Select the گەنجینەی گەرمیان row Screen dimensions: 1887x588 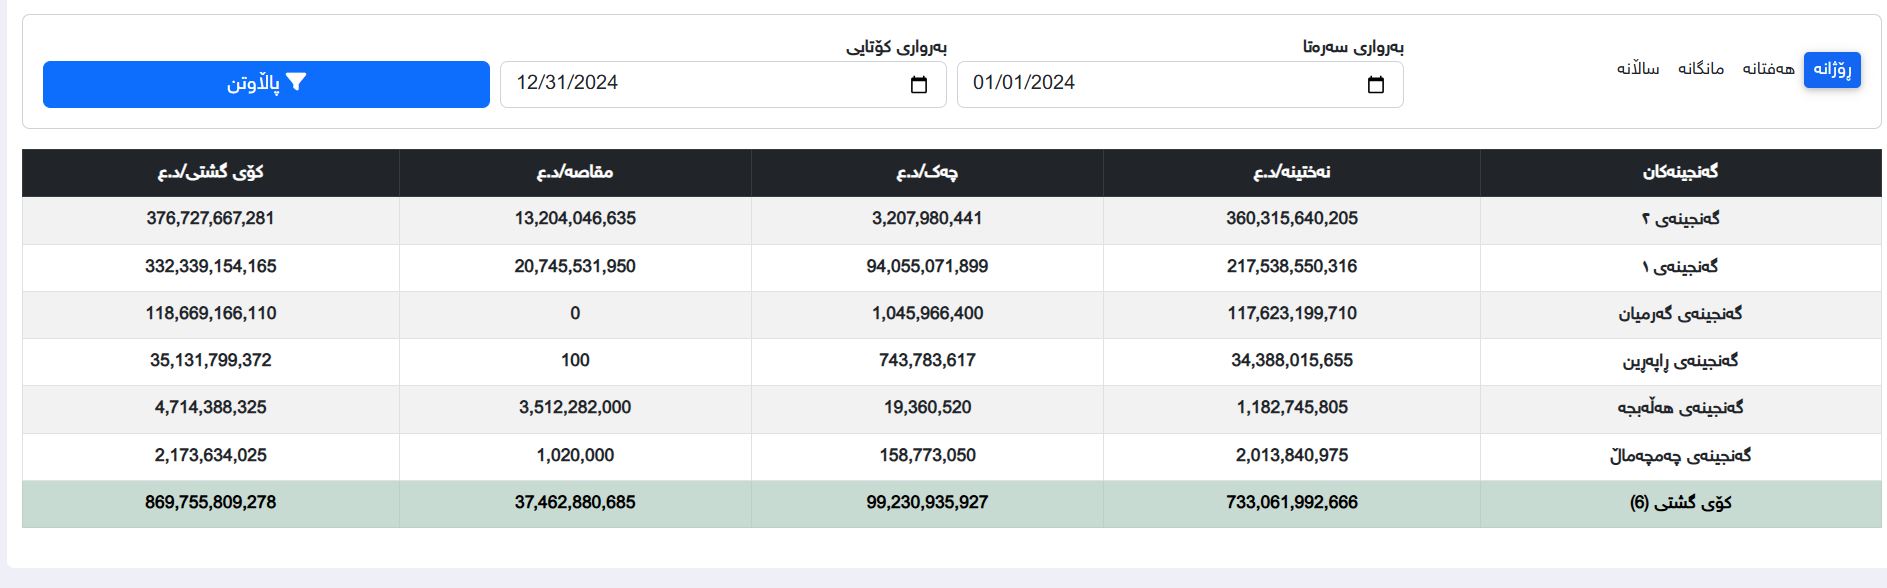point(1680,314)
